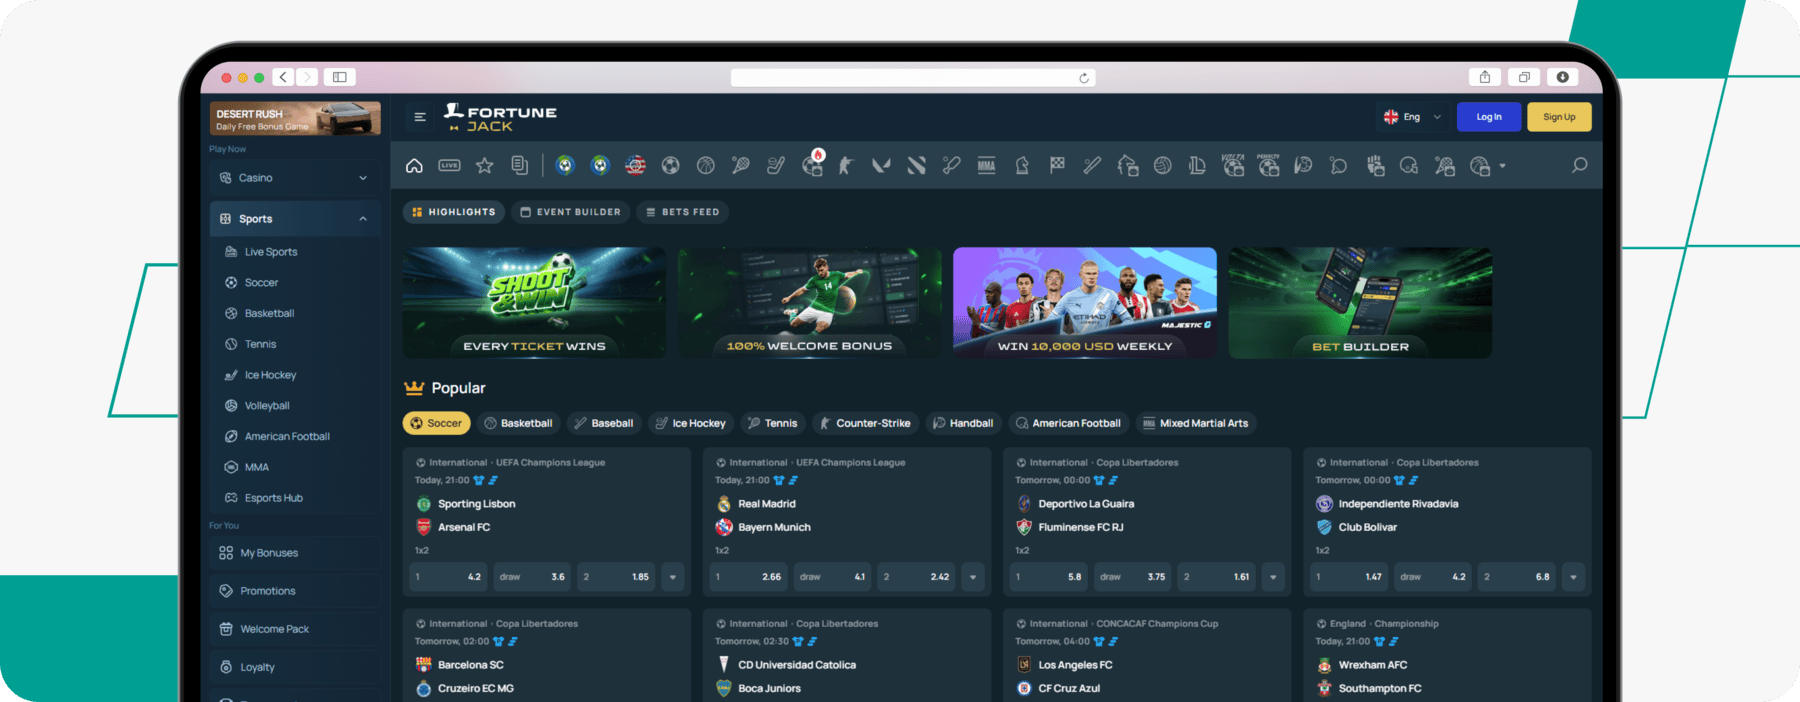
Task: Bet on Club Bolivar at odds 6.8
Action: point(1517,577)
